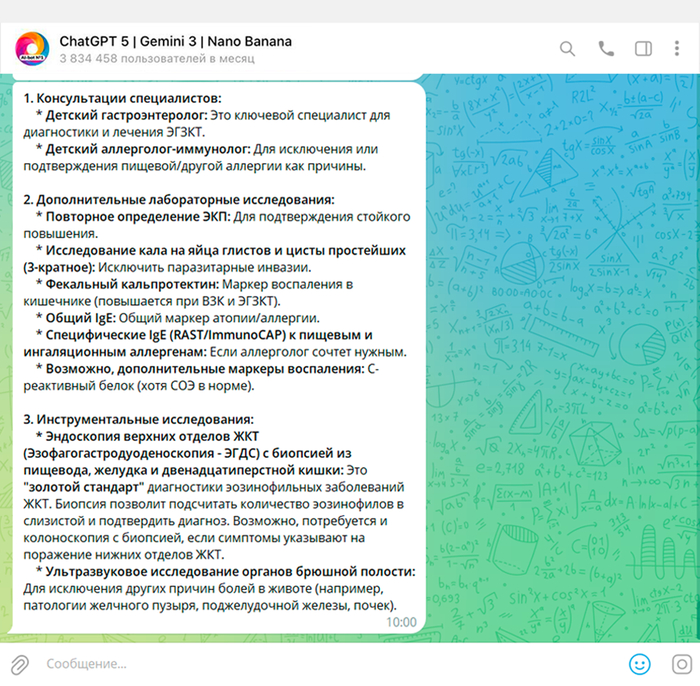Click the bot's round profile avatar
This screenshot has width=700, height=686.
pos(31,48)
